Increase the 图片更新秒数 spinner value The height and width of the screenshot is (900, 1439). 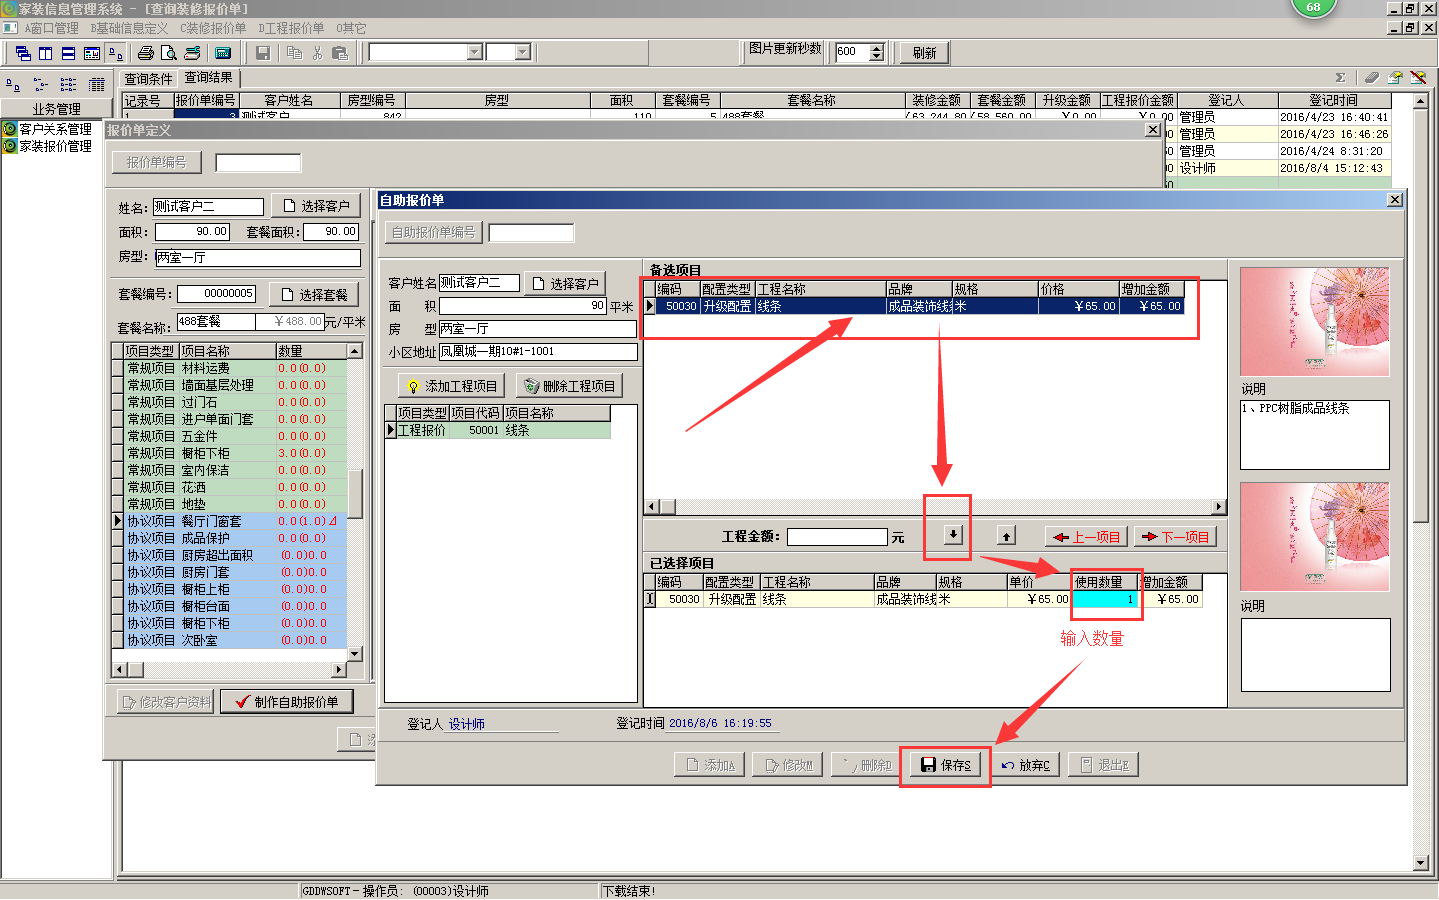pyautogui.click(x=877, y=48)
